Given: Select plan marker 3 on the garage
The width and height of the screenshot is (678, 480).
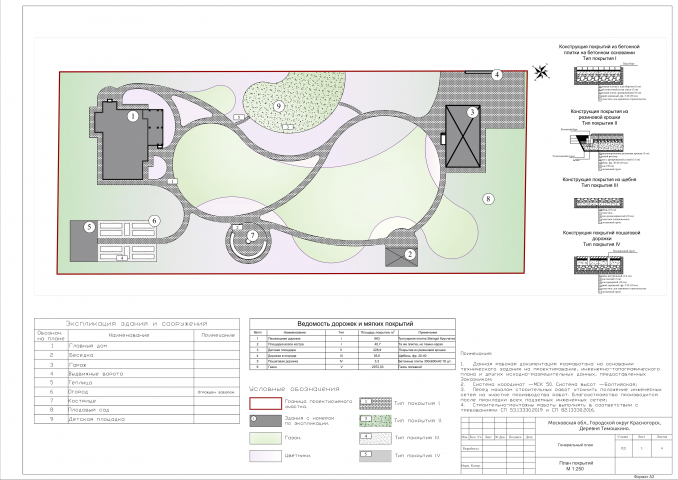Looking at the screenshot, I should [472, 112].
